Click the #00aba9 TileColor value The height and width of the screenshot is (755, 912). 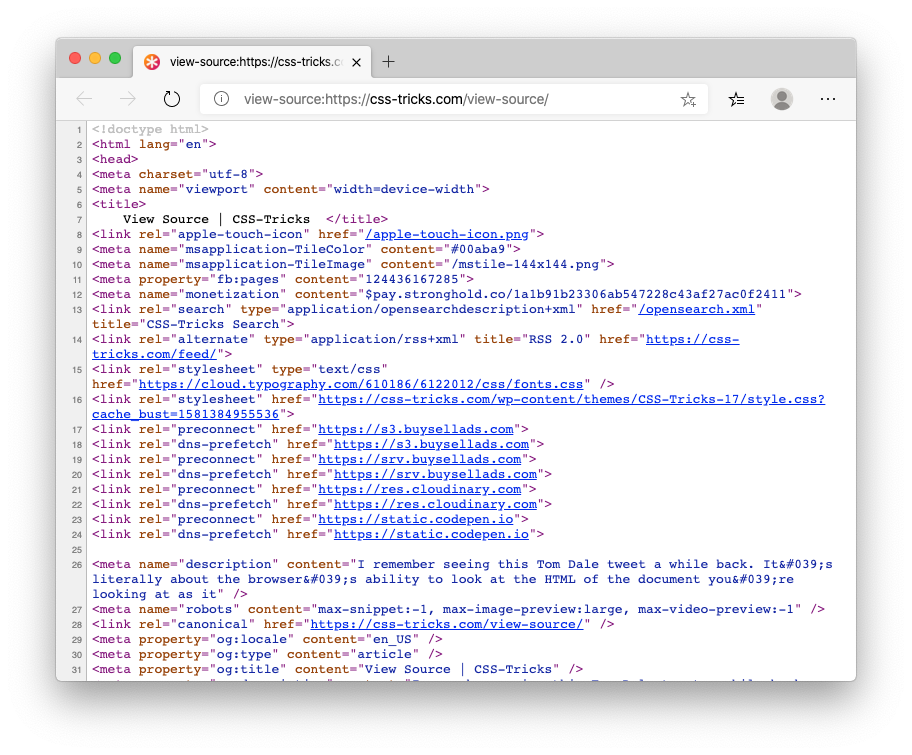coord(478,250)
